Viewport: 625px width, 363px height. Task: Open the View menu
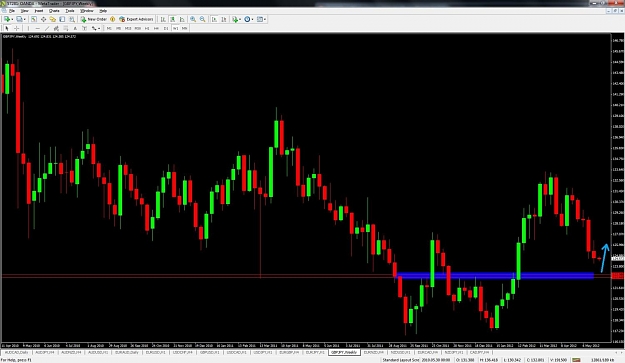24,11
